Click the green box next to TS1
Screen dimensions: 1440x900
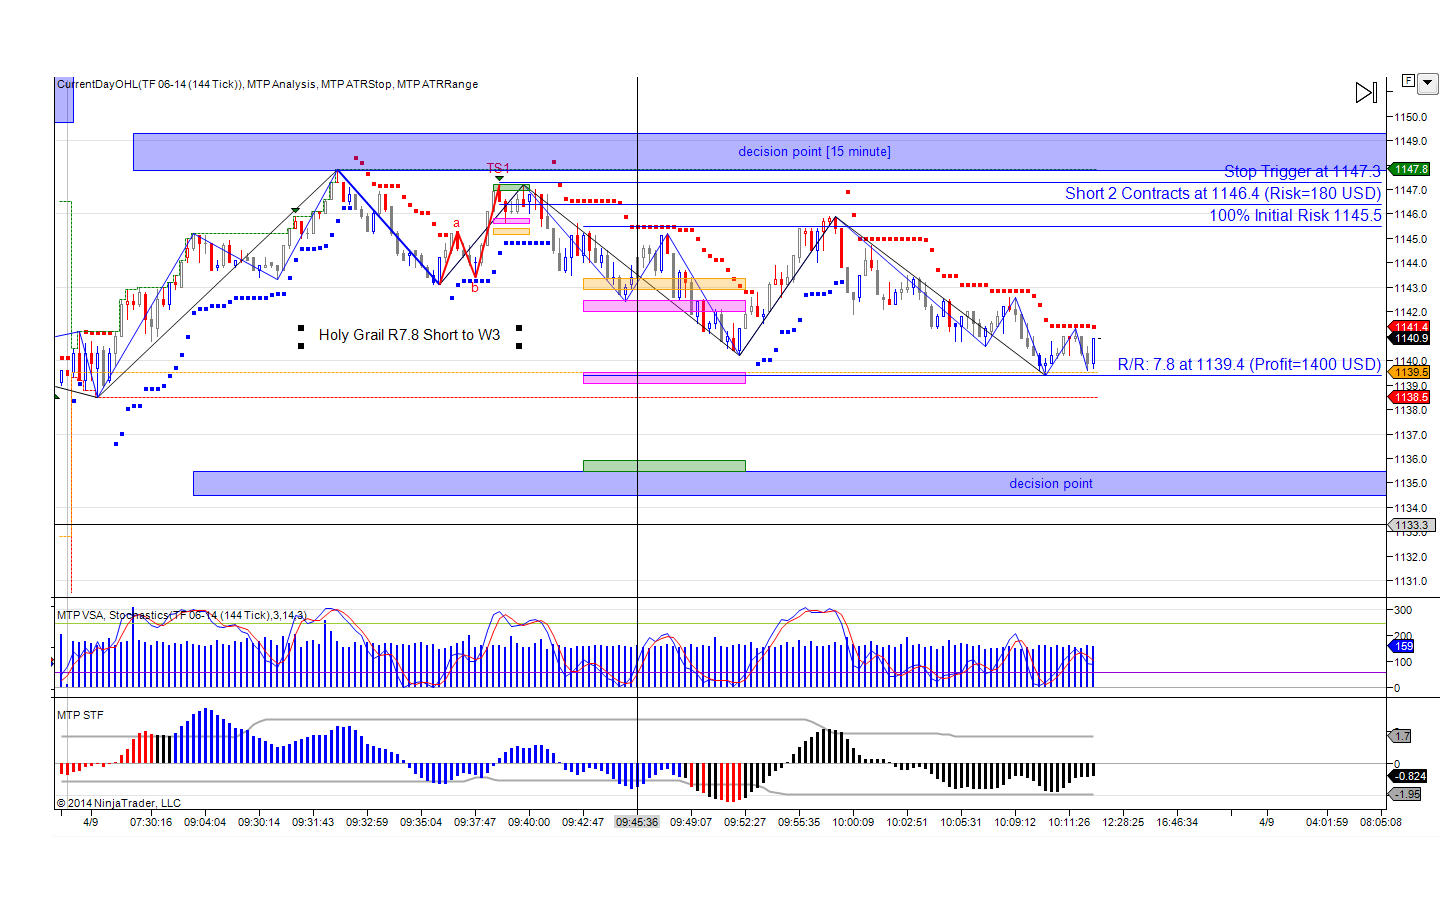(511, 187)
